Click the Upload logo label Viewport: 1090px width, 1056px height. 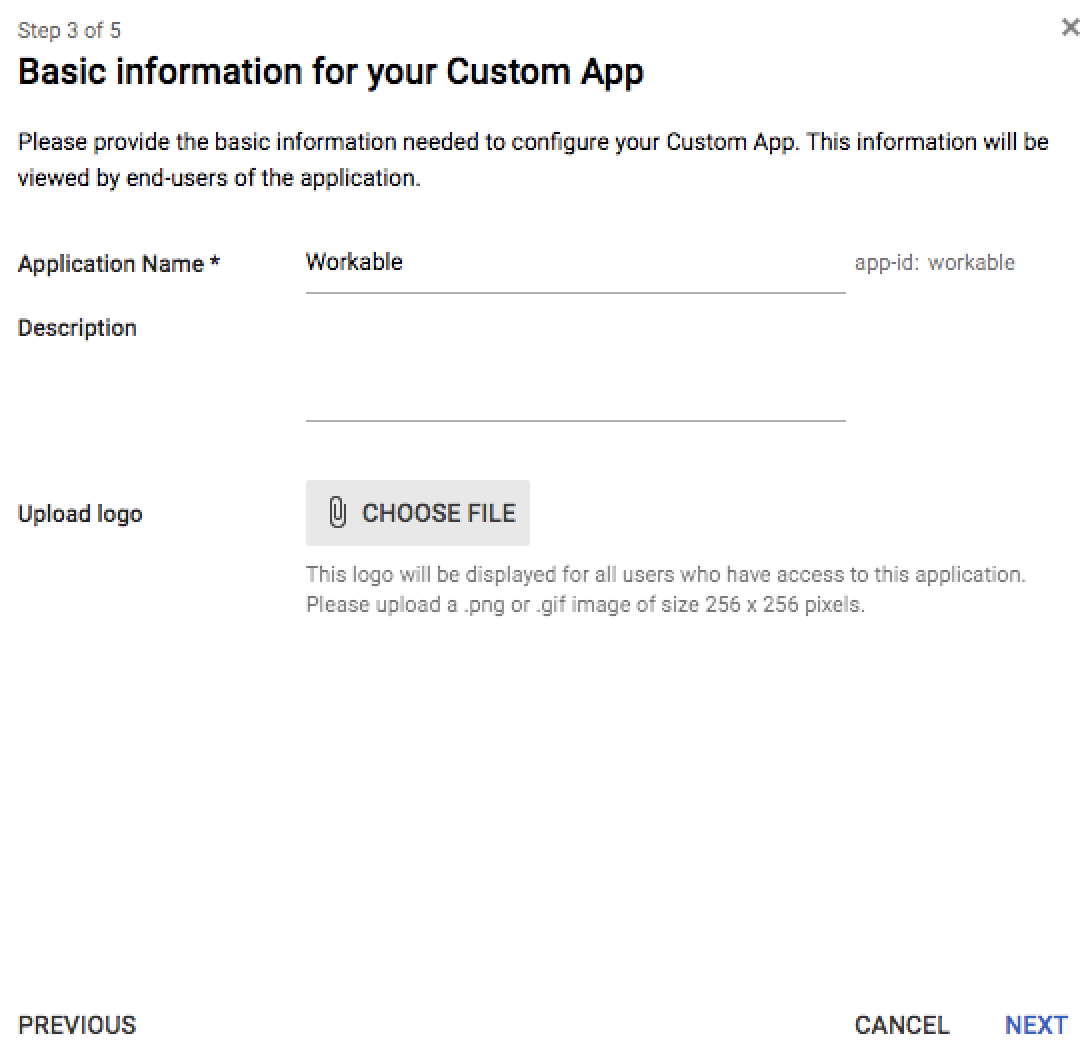tap(80, 514)
